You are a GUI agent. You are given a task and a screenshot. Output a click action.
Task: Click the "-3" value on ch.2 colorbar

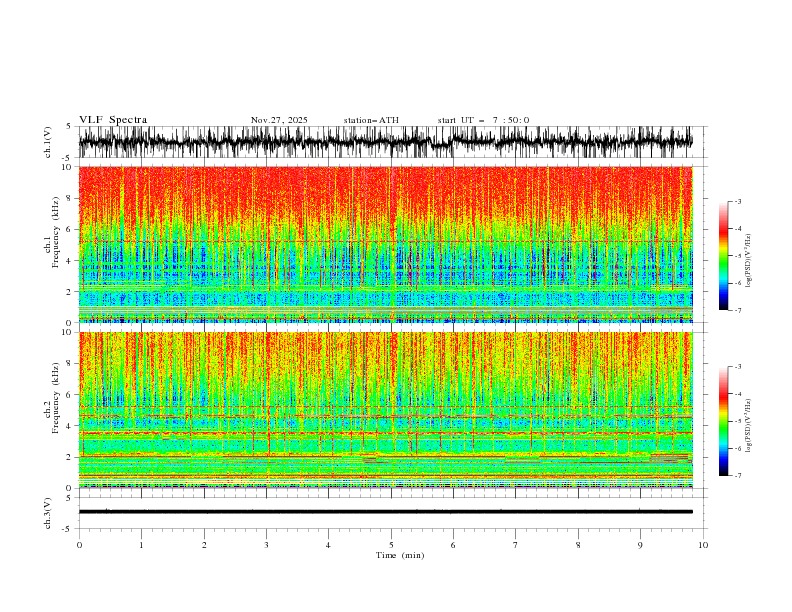point(737,367)
